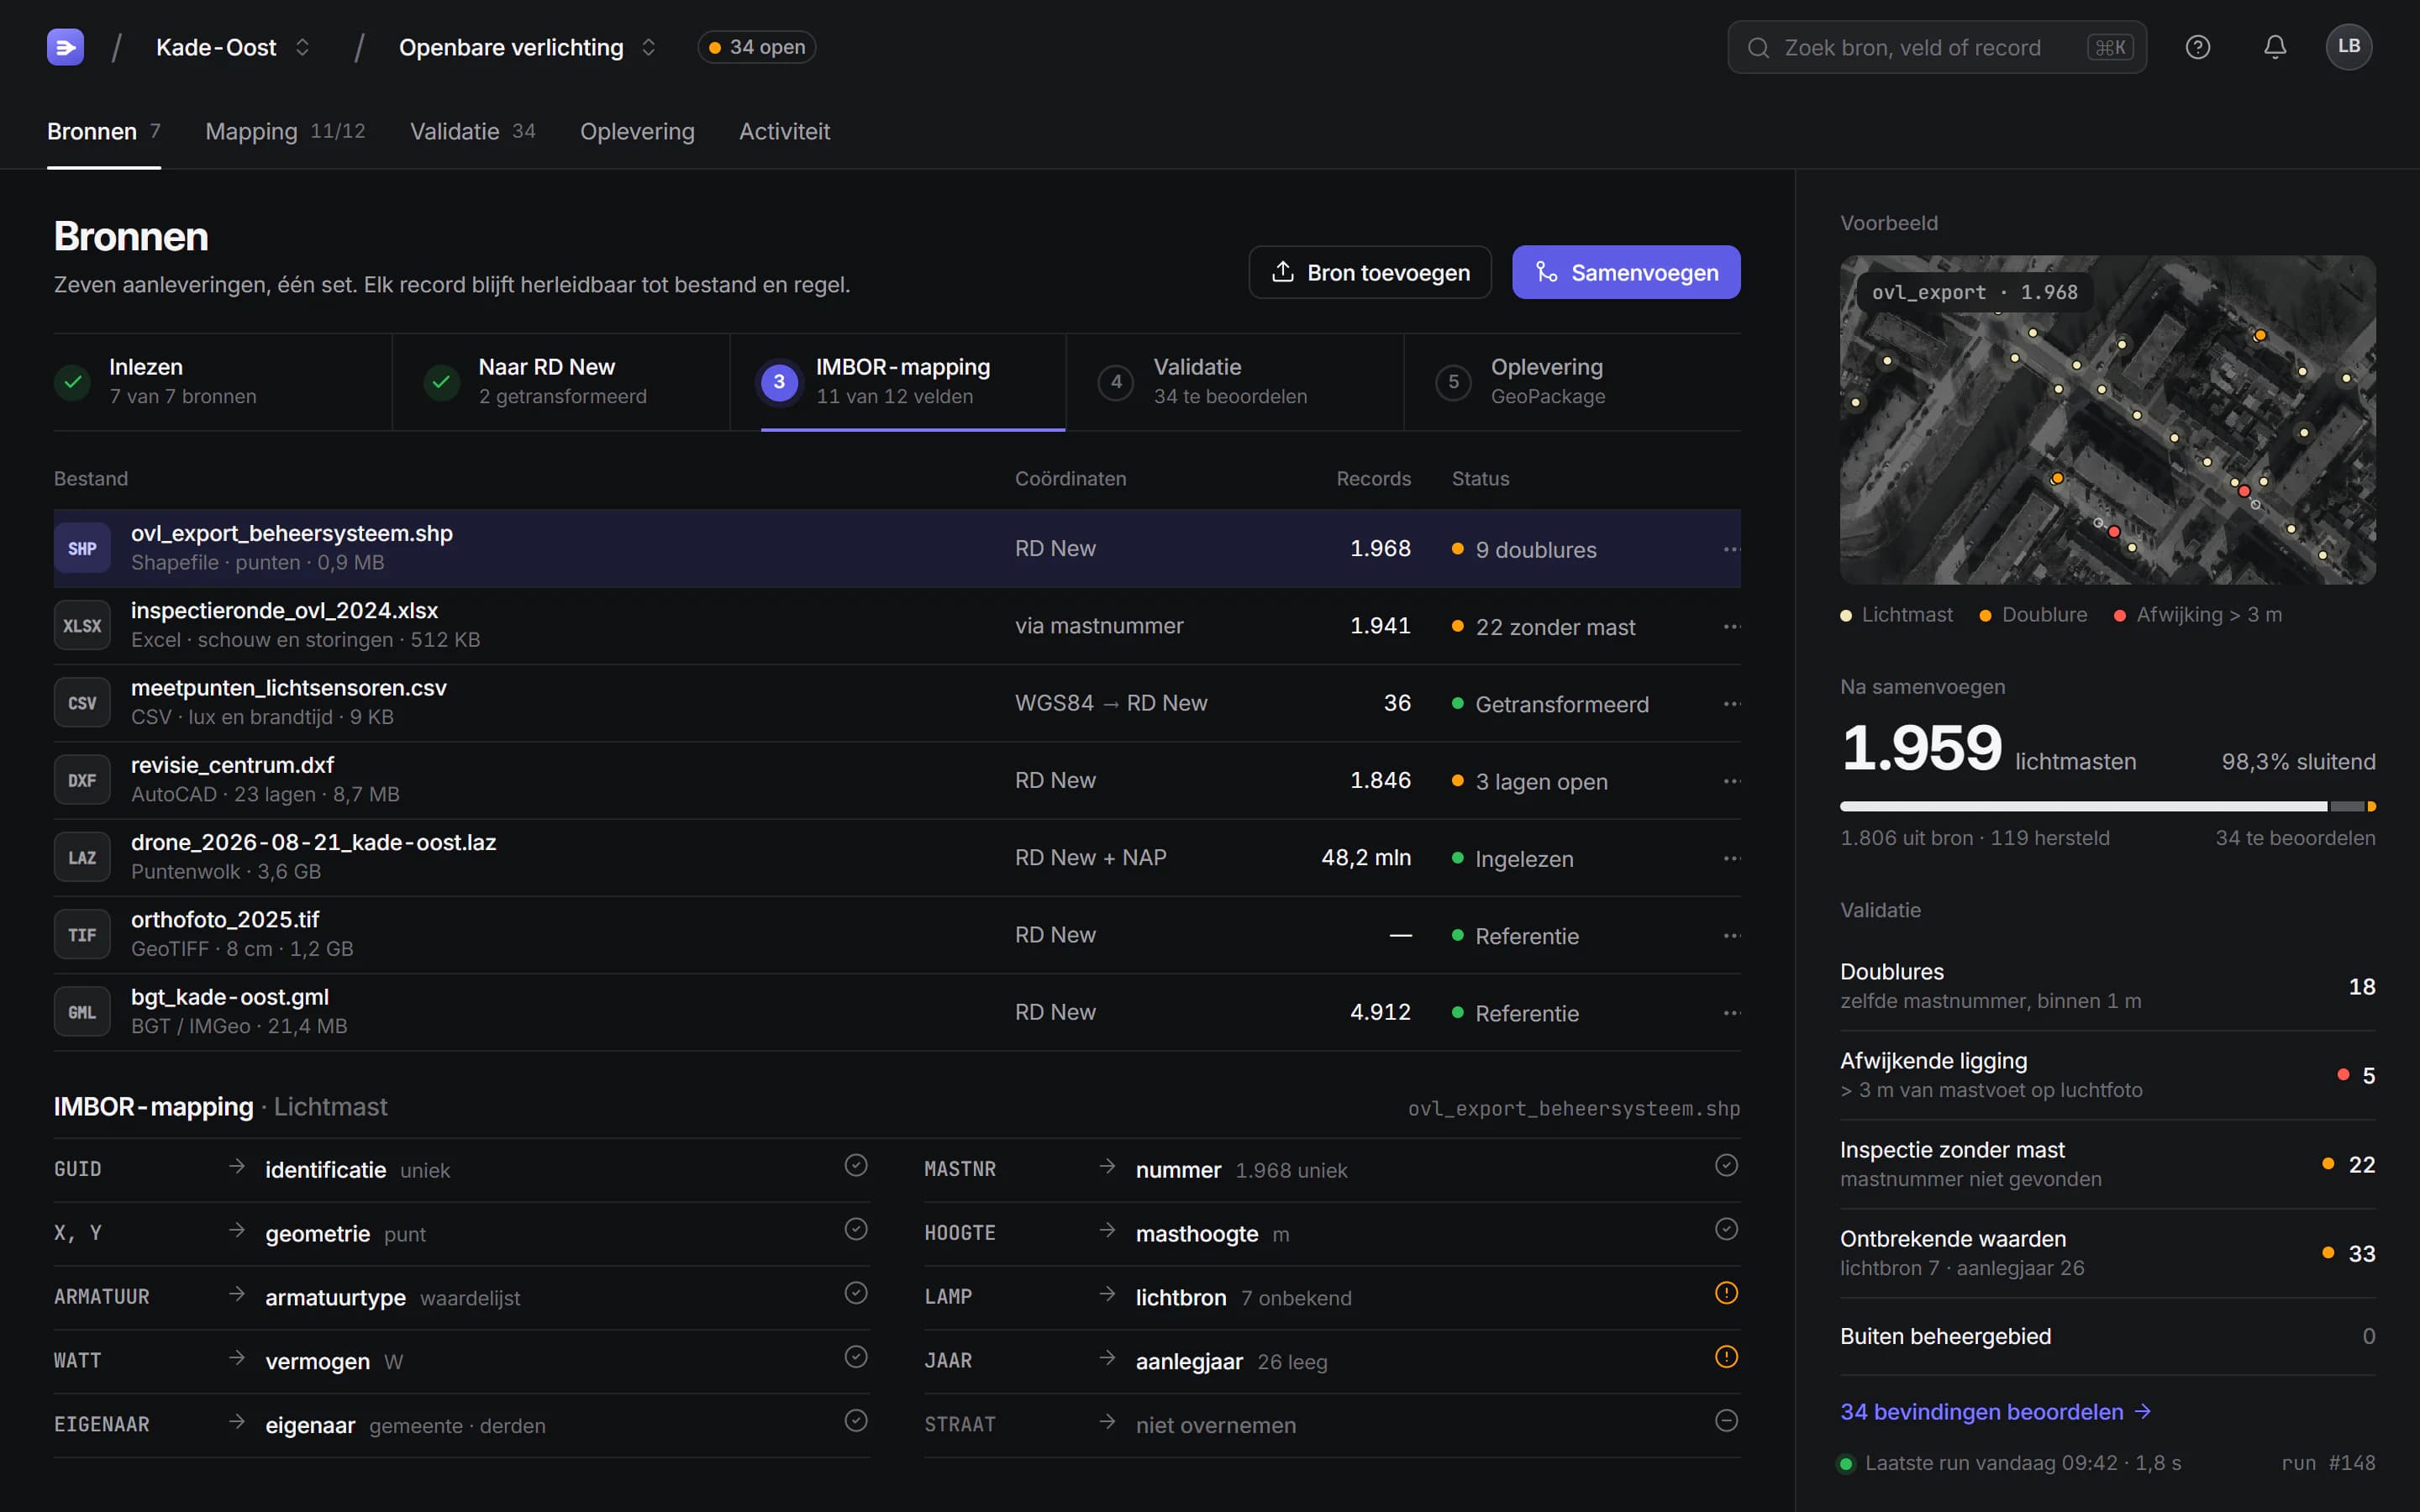Viewport: 2420px width, 1512px height.
Task: Click the lichtmasten sluitend progress bar
Action: tap(2108, 806)
